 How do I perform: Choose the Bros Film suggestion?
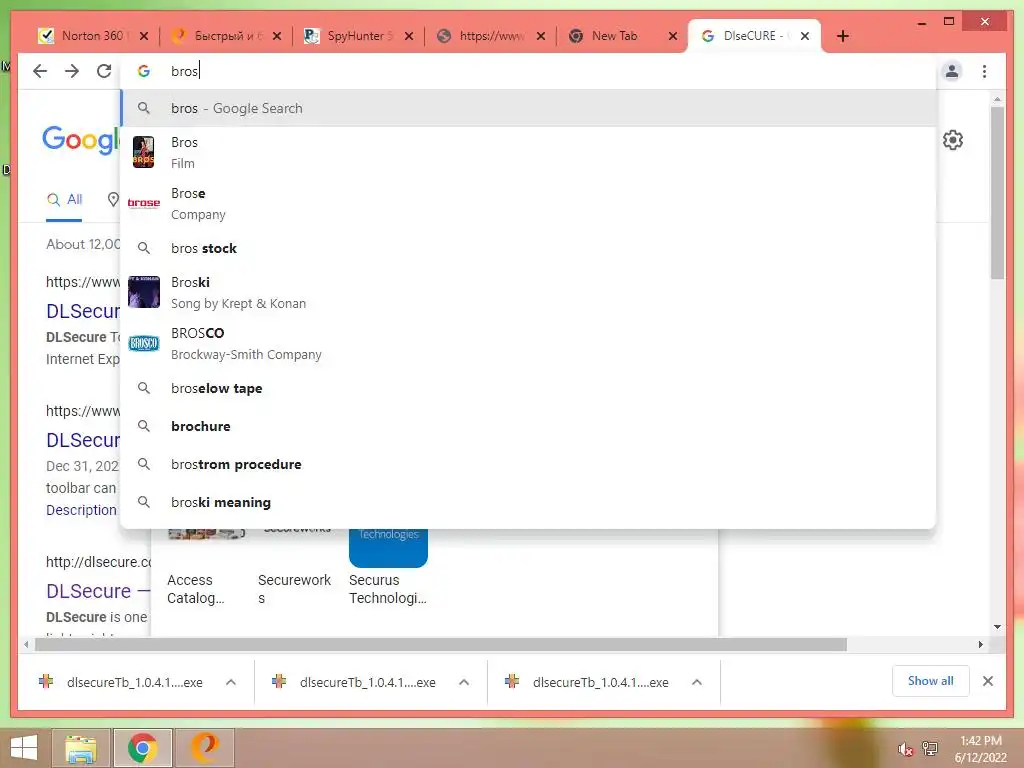tap(528, 153)
